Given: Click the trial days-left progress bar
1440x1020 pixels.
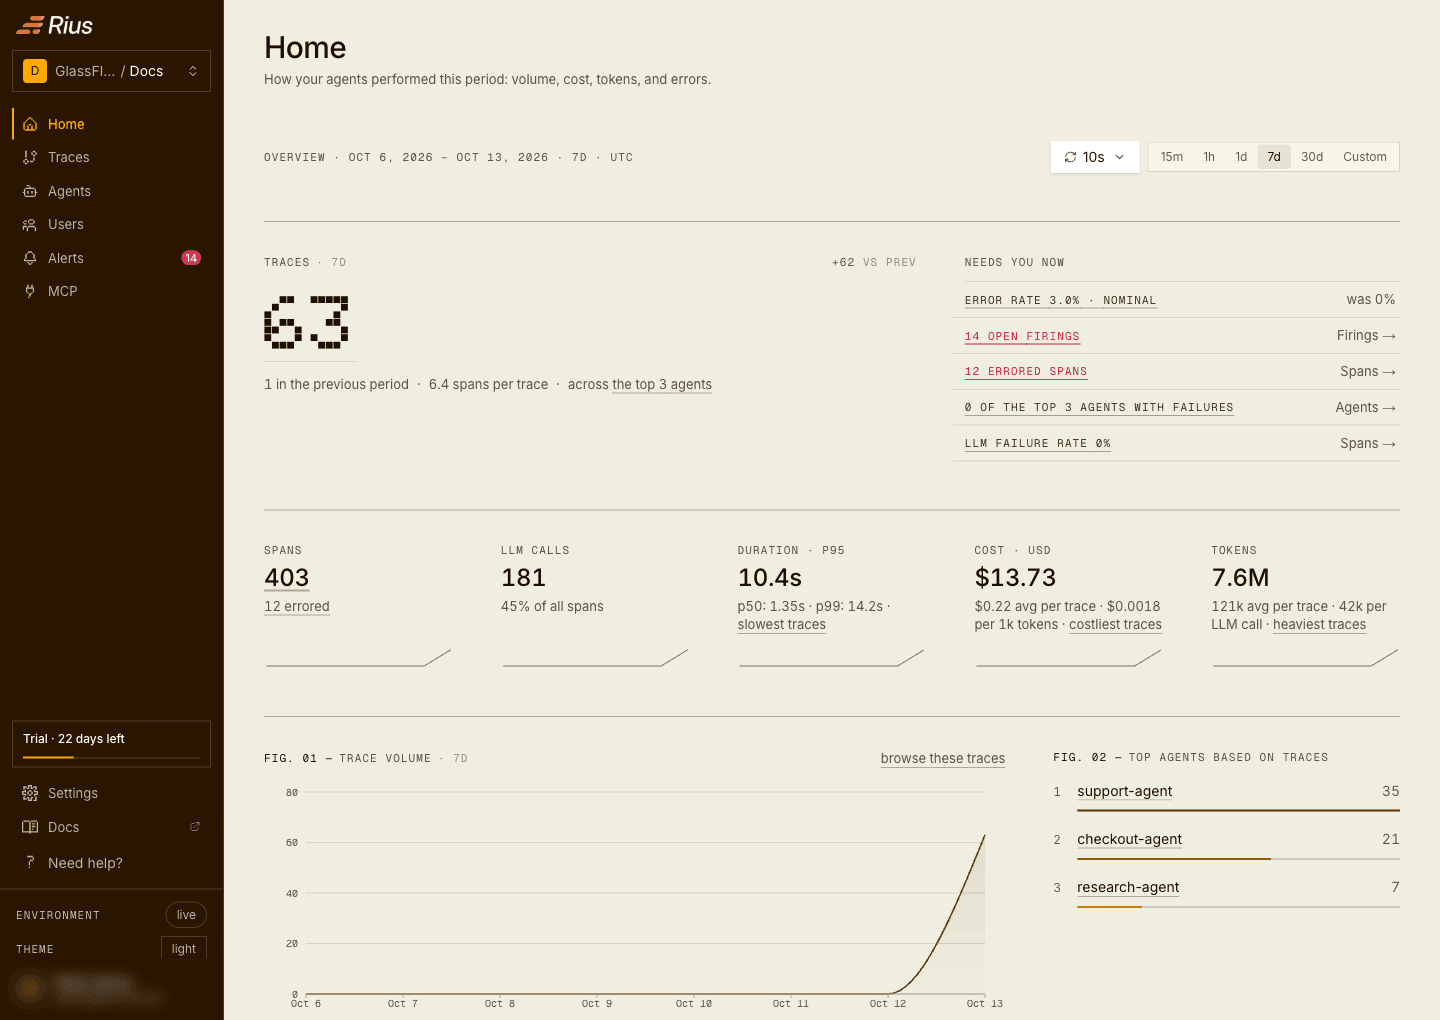Looking at the screenshot, I should click(x=112, y=757).
